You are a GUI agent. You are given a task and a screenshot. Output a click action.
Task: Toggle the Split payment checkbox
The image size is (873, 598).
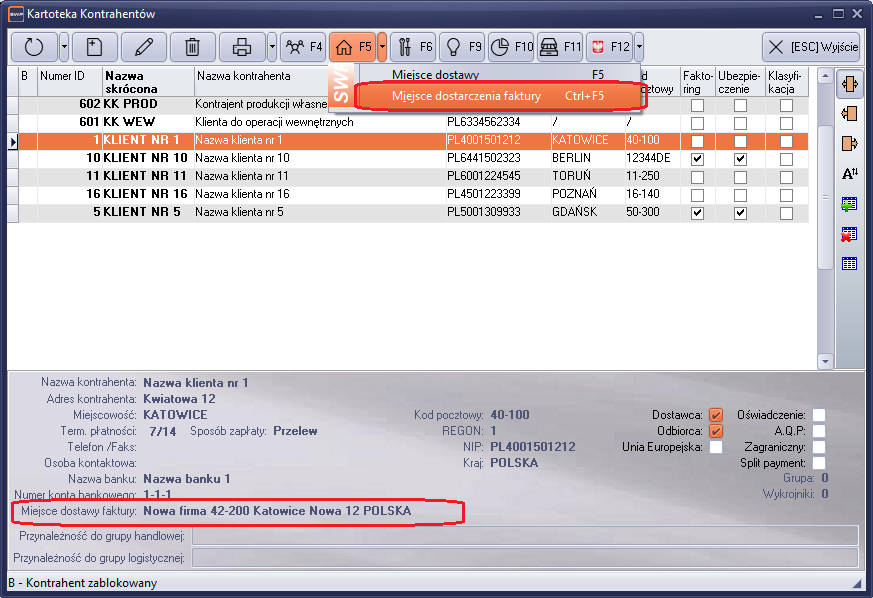click(819, 463)
